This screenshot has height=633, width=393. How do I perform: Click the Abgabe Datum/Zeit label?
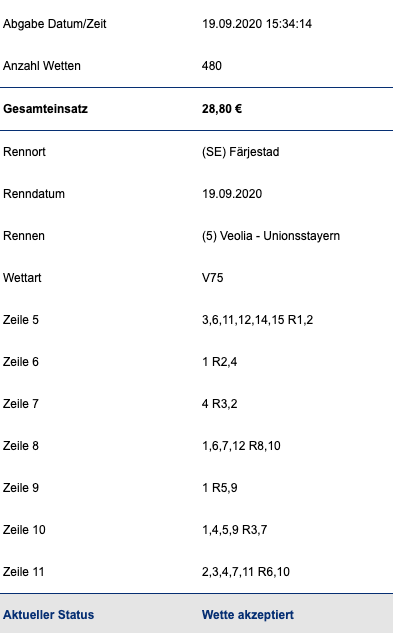(55, 24)
